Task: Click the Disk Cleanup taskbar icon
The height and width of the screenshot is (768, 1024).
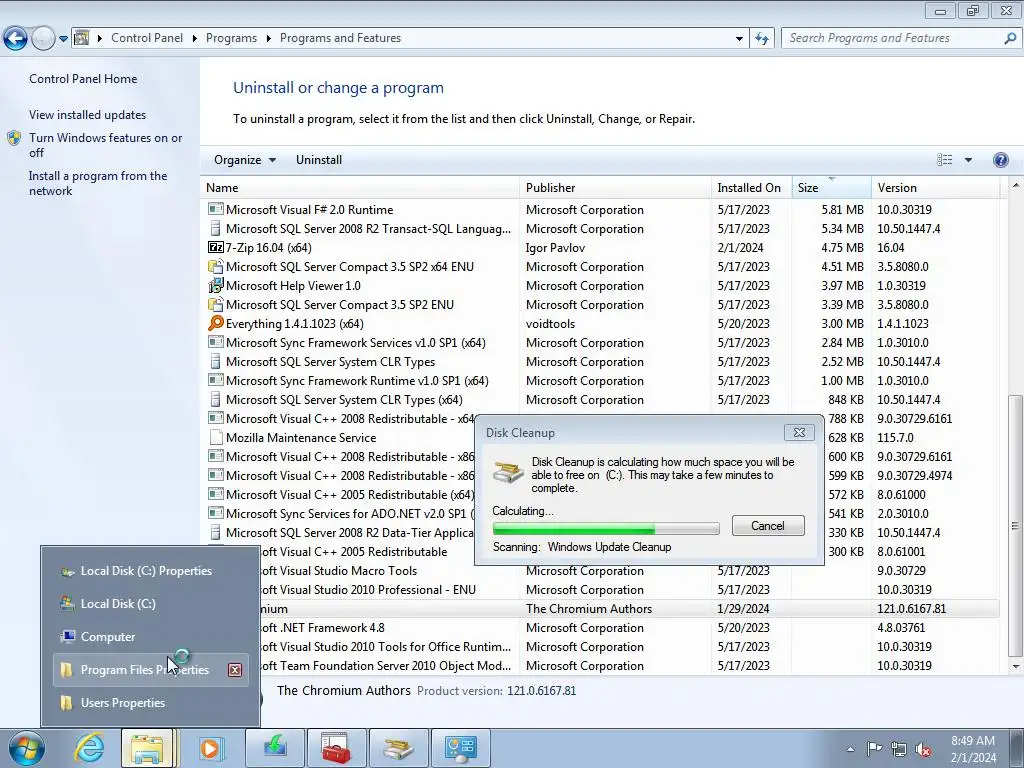Action: (x=398, y=748)
